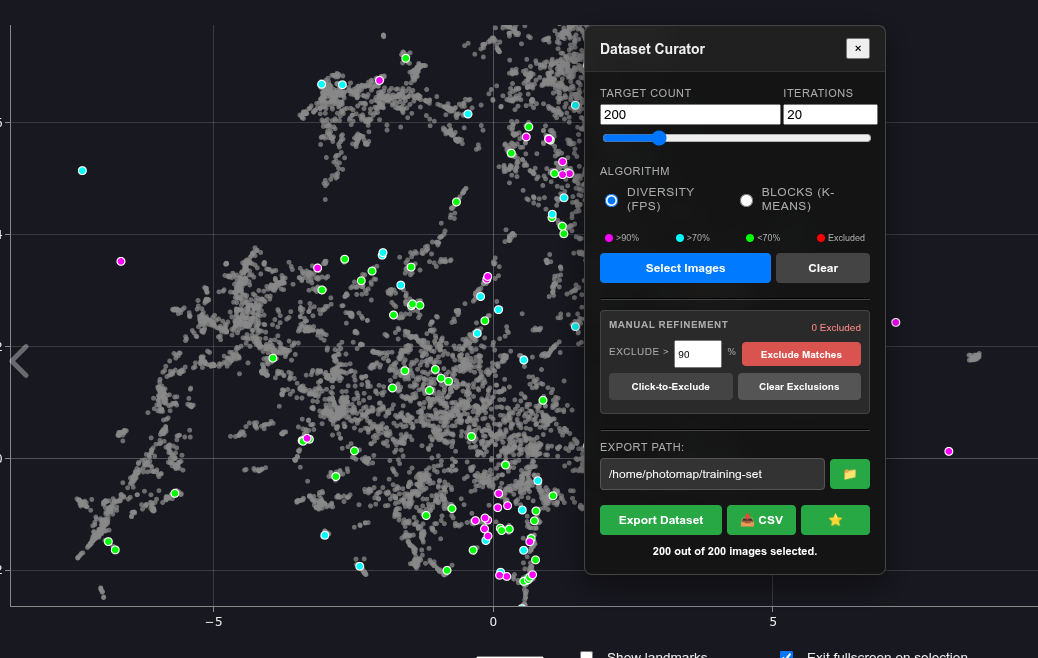Toggle Exit fullscreen on selection checkbox
Image resolution: width=1038 pixels, height=658 pixels.
[x=786, y=655]
